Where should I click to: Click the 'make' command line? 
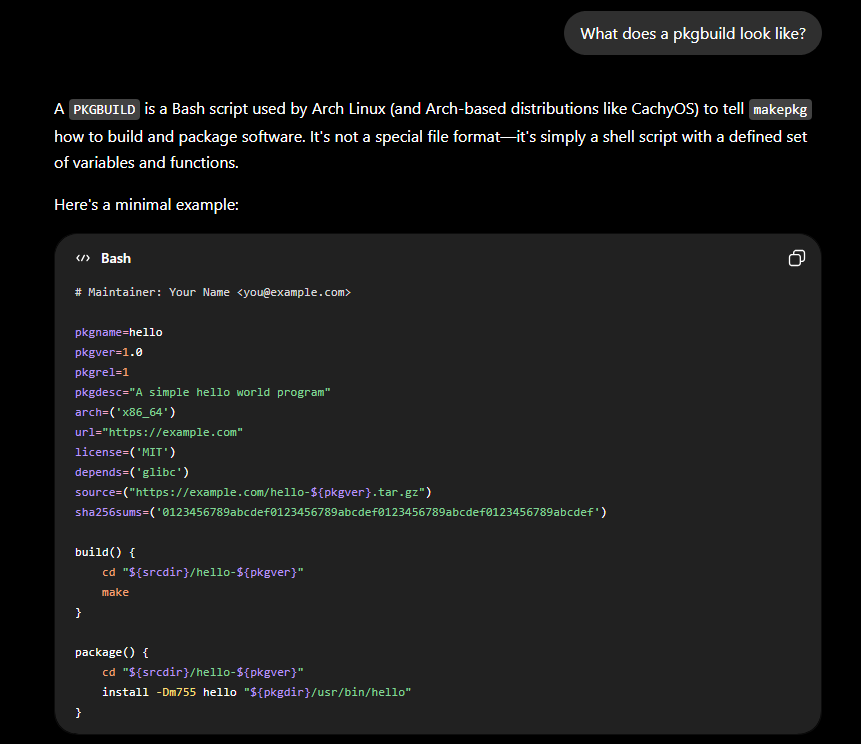[115, 592]
